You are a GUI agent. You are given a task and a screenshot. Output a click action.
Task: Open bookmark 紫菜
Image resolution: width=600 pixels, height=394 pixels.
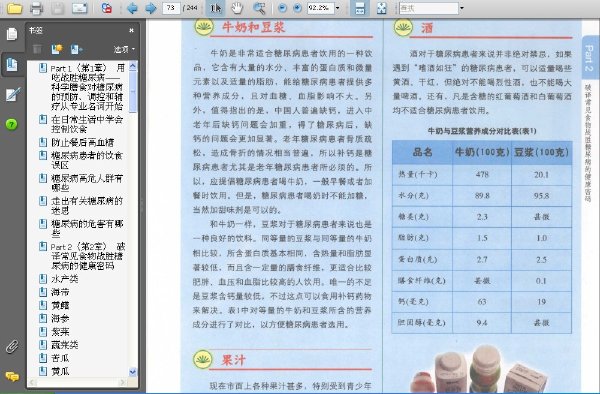click(x=60, y=332)
